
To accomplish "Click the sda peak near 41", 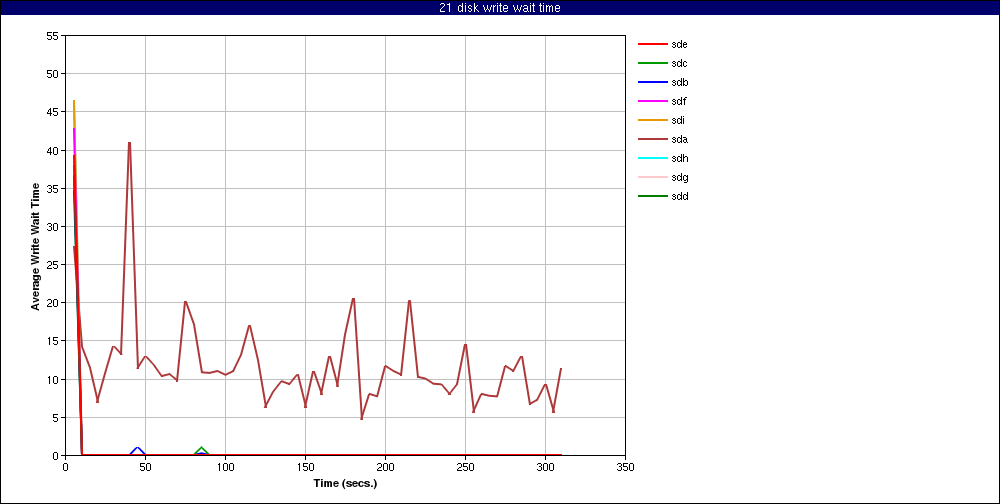I will coord(129,144).
